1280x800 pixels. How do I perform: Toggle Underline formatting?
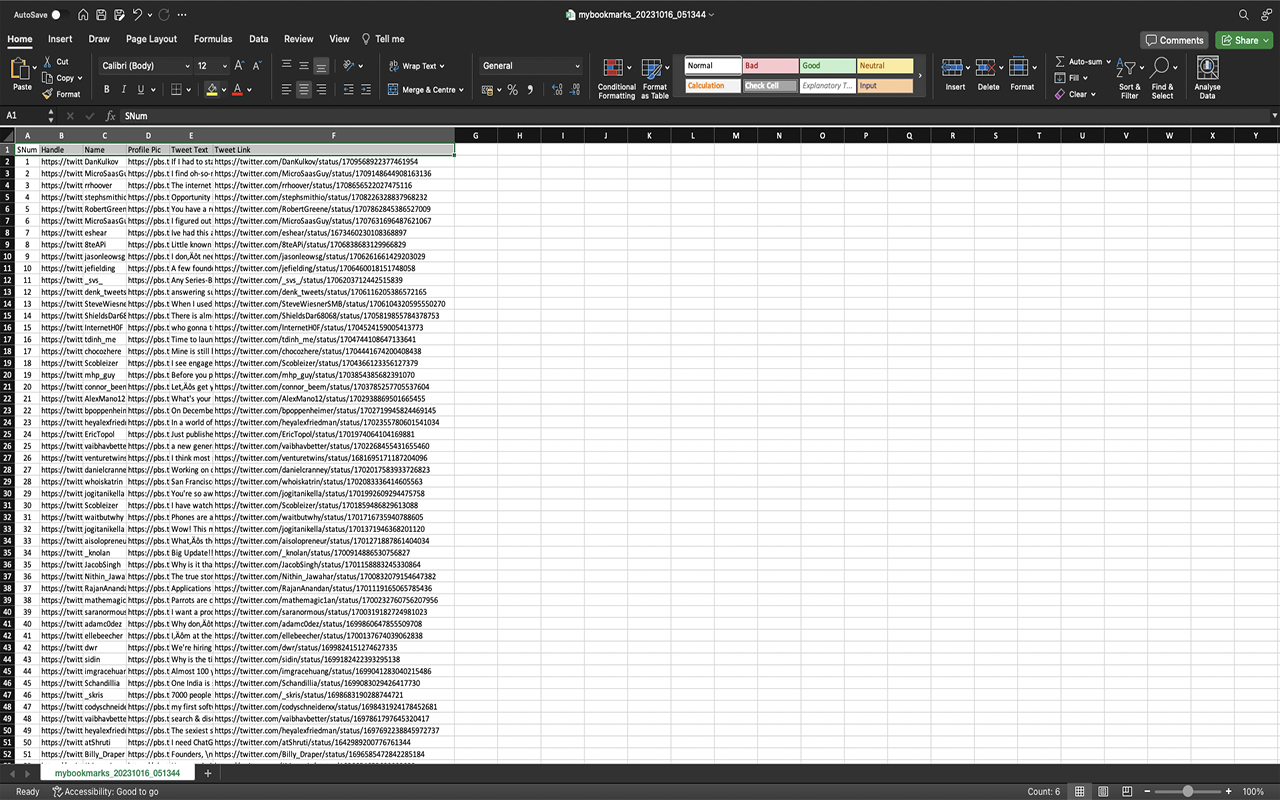click(140, 90)
